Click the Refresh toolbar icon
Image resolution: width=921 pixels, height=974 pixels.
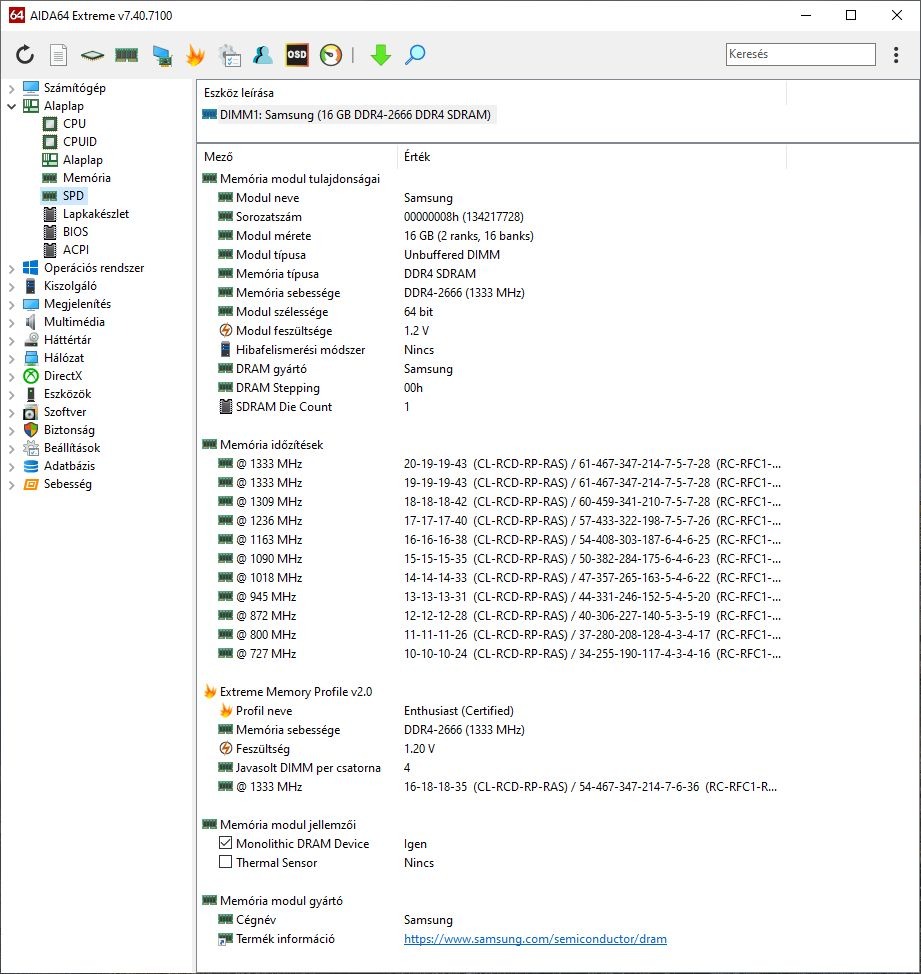pos(25,55)
